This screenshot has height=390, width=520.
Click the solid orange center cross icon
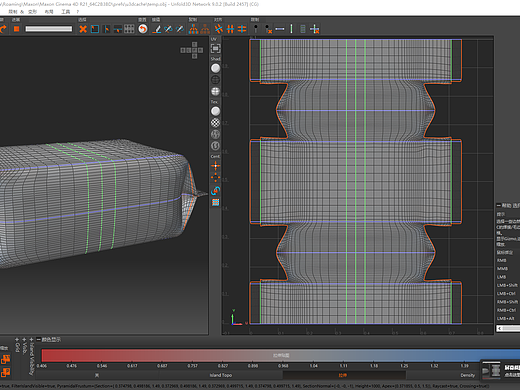pyautogui.click(x=216, y=166)
